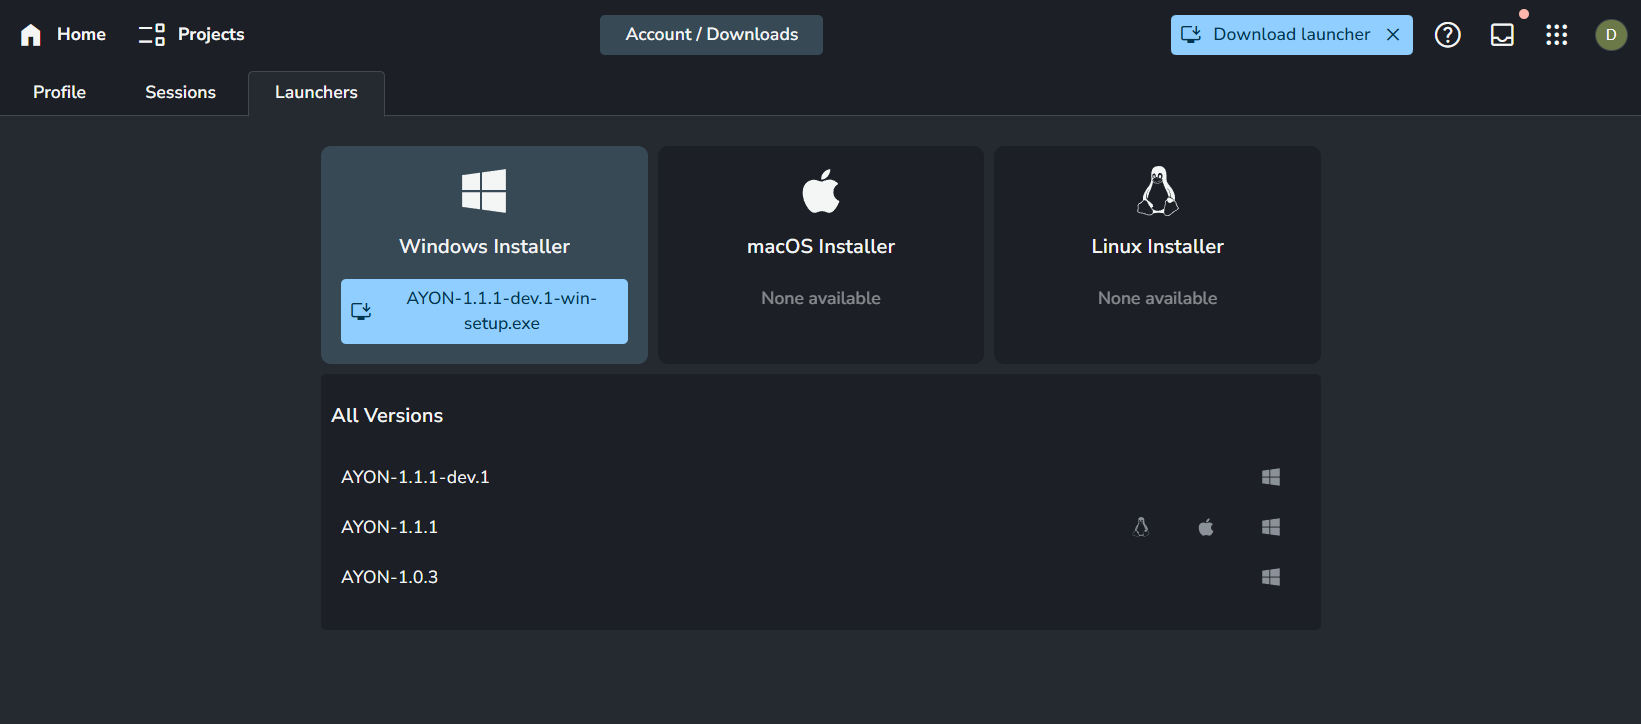Select the macOS Installer card
The height and width of the screenshot is (724, 1641).
[820, 254]
